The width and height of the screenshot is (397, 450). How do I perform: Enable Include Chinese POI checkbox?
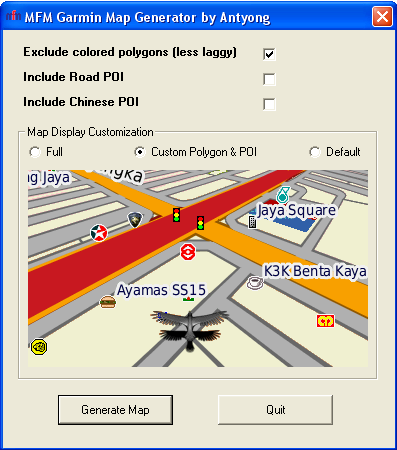click(x=269, y=104)
